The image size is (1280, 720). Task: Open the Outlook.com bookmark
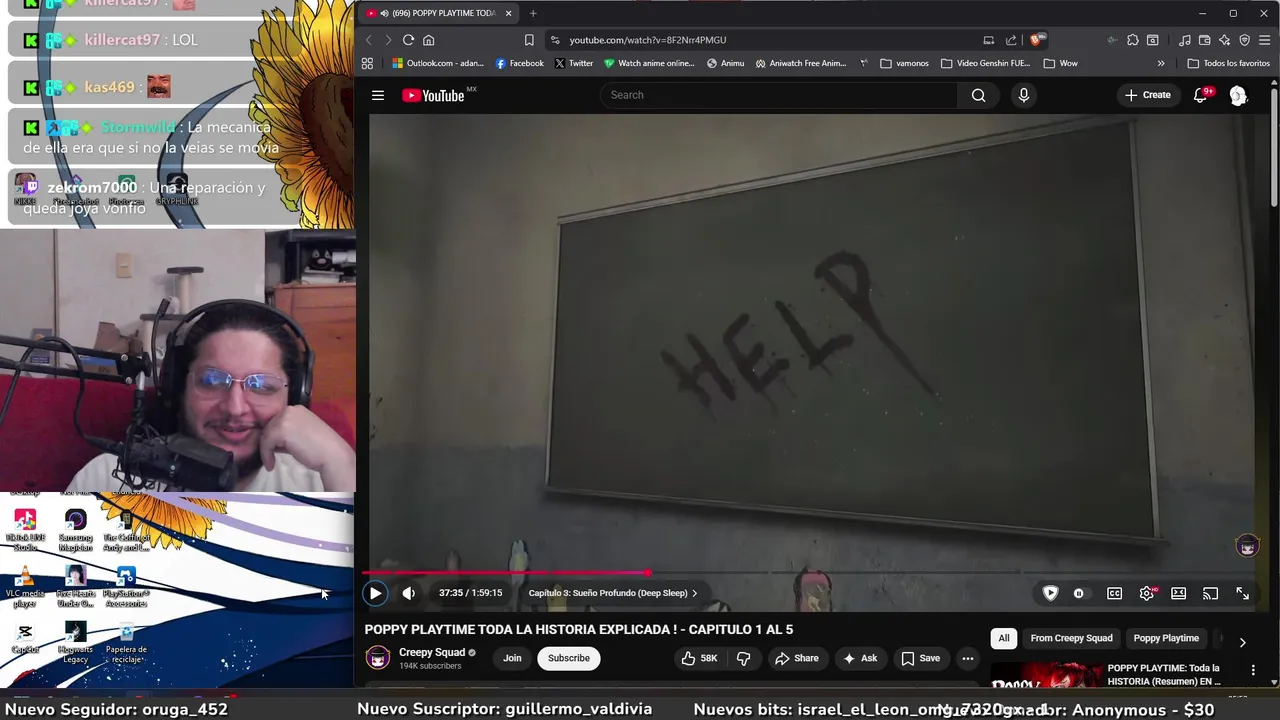pyautogui.click(x=438, y=63)
